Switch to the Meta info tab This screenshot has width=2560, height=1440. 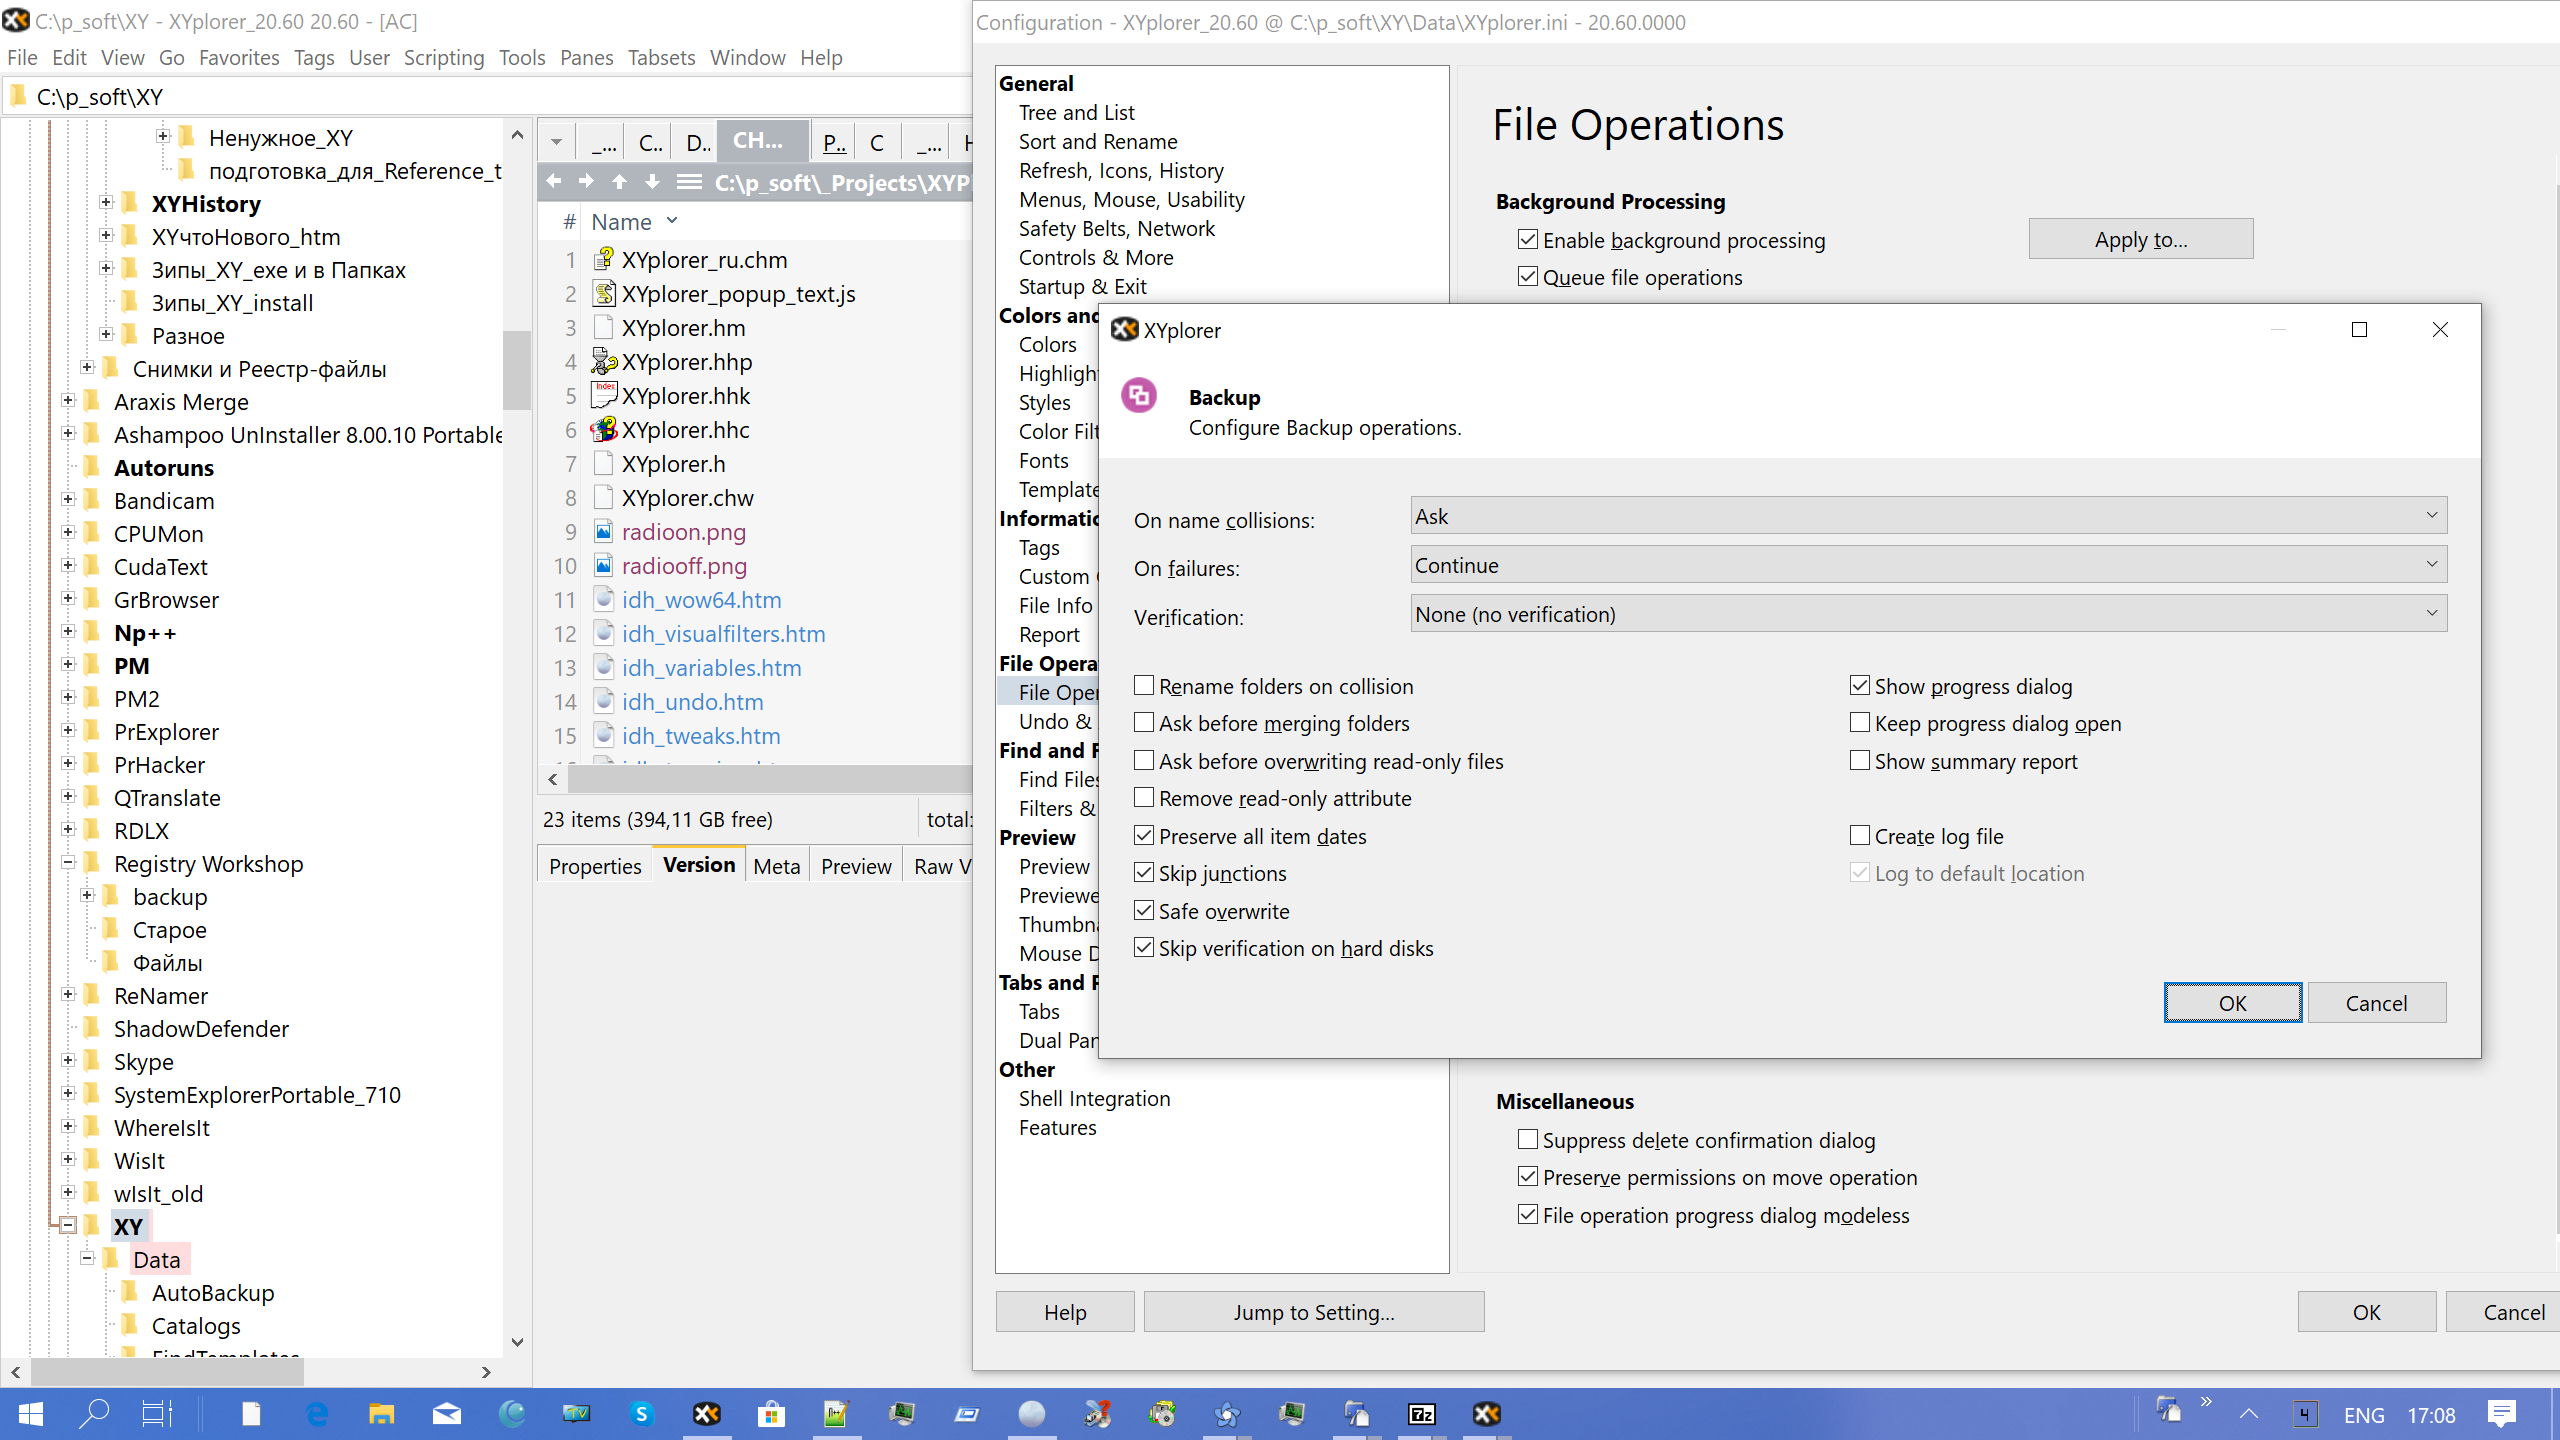click(x=777, y=866)
